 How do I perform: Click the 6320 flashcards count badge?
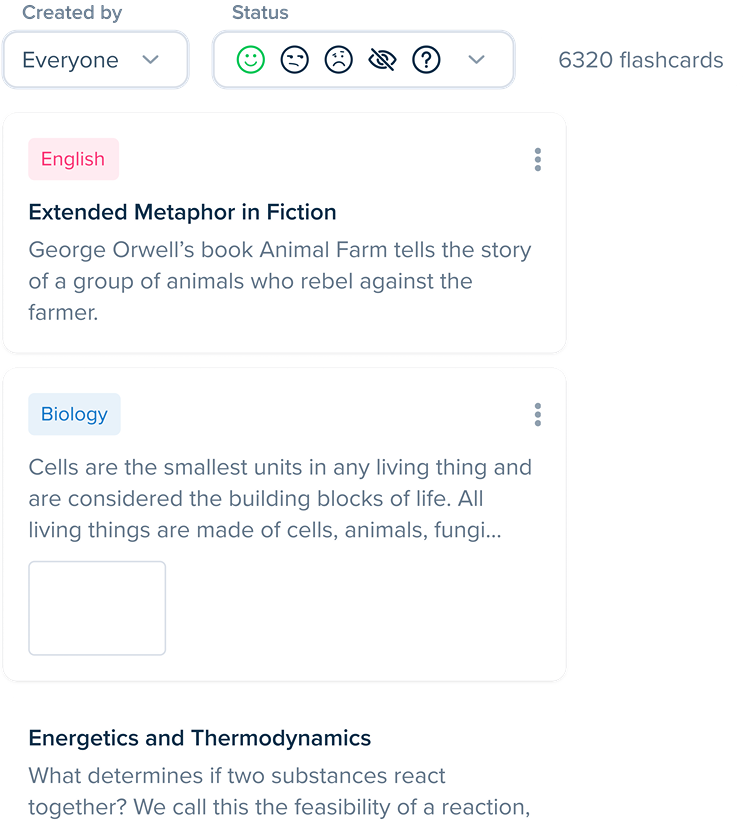[640, 60]
